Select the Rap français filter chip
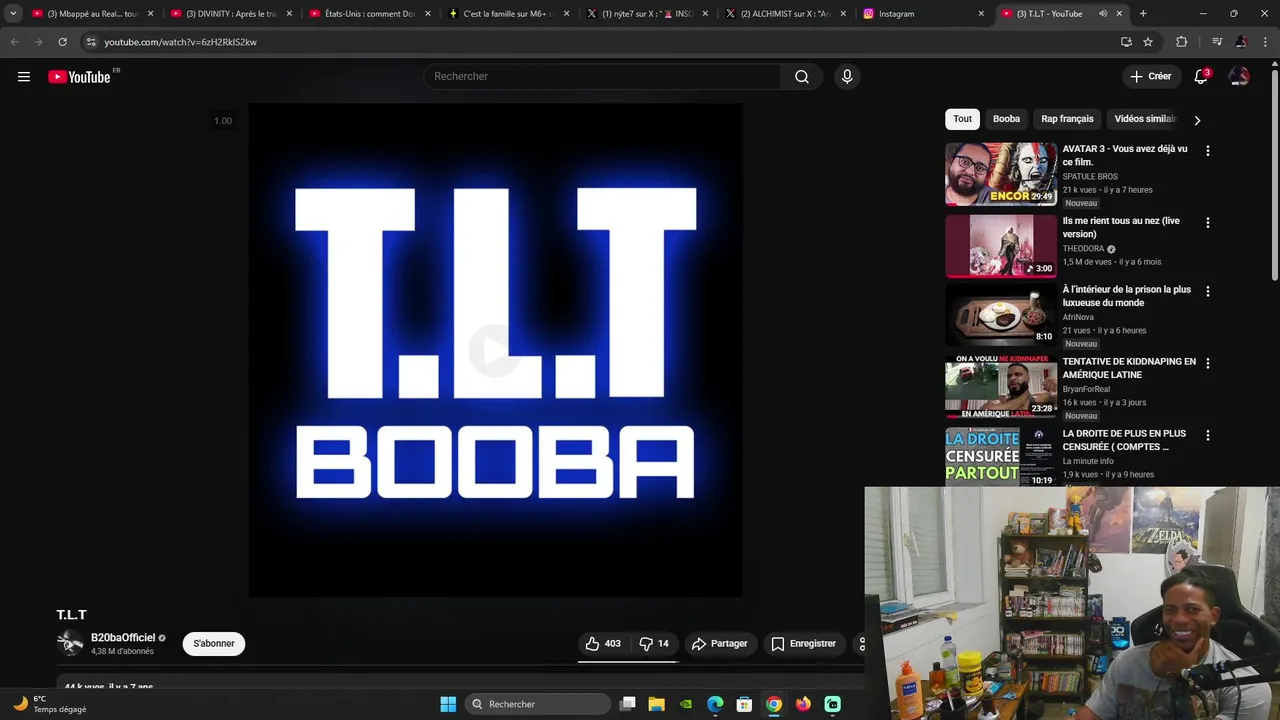 [x=1067, y=119]
